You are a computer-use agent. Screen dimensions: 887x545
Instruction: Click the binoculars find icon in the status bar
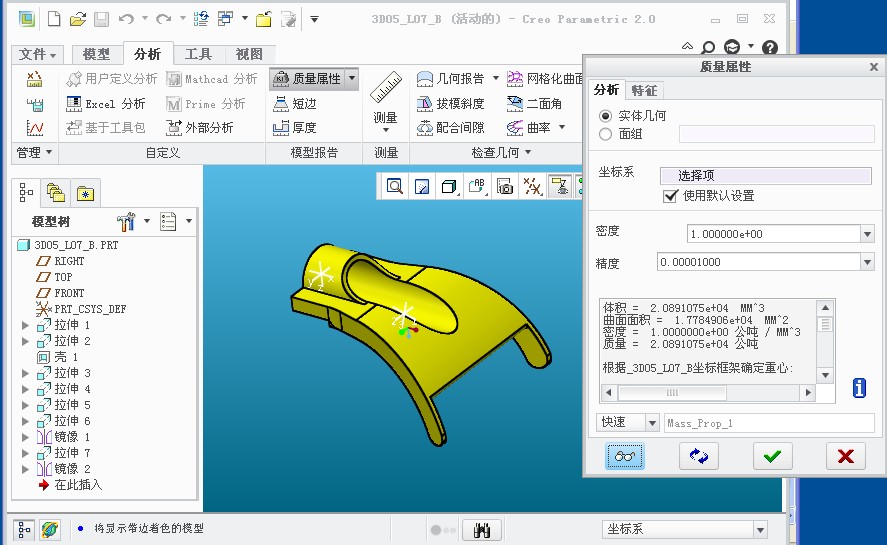[x=482, y=529]
